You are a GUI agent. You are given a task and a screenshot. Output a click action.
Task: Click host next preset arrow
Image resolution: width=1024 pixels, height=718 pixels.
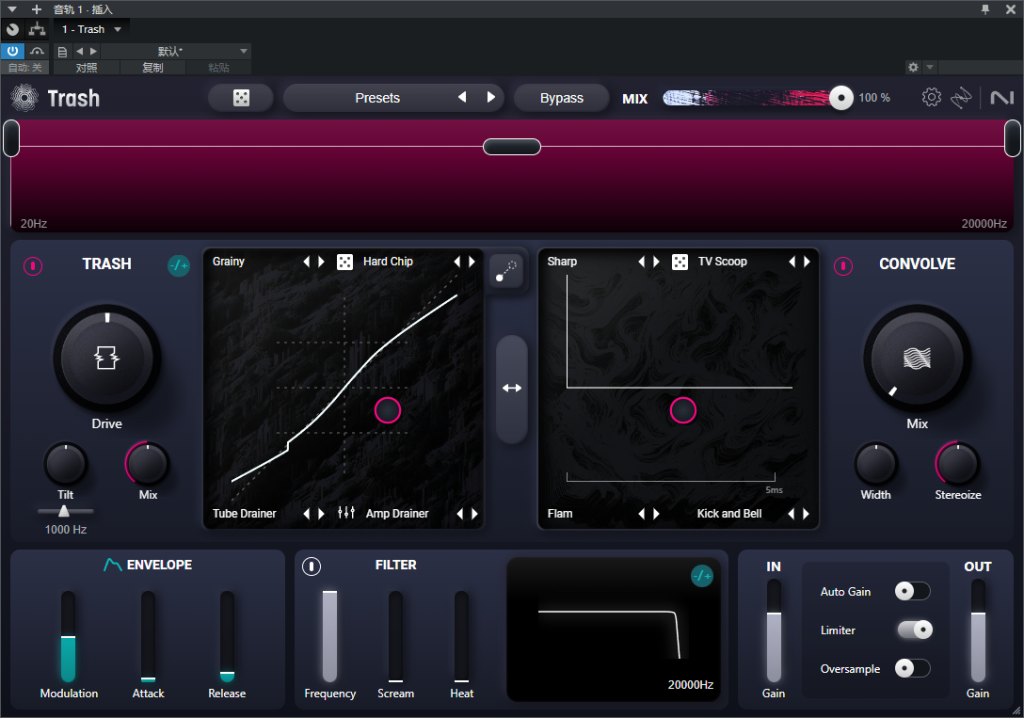point(93,51)
